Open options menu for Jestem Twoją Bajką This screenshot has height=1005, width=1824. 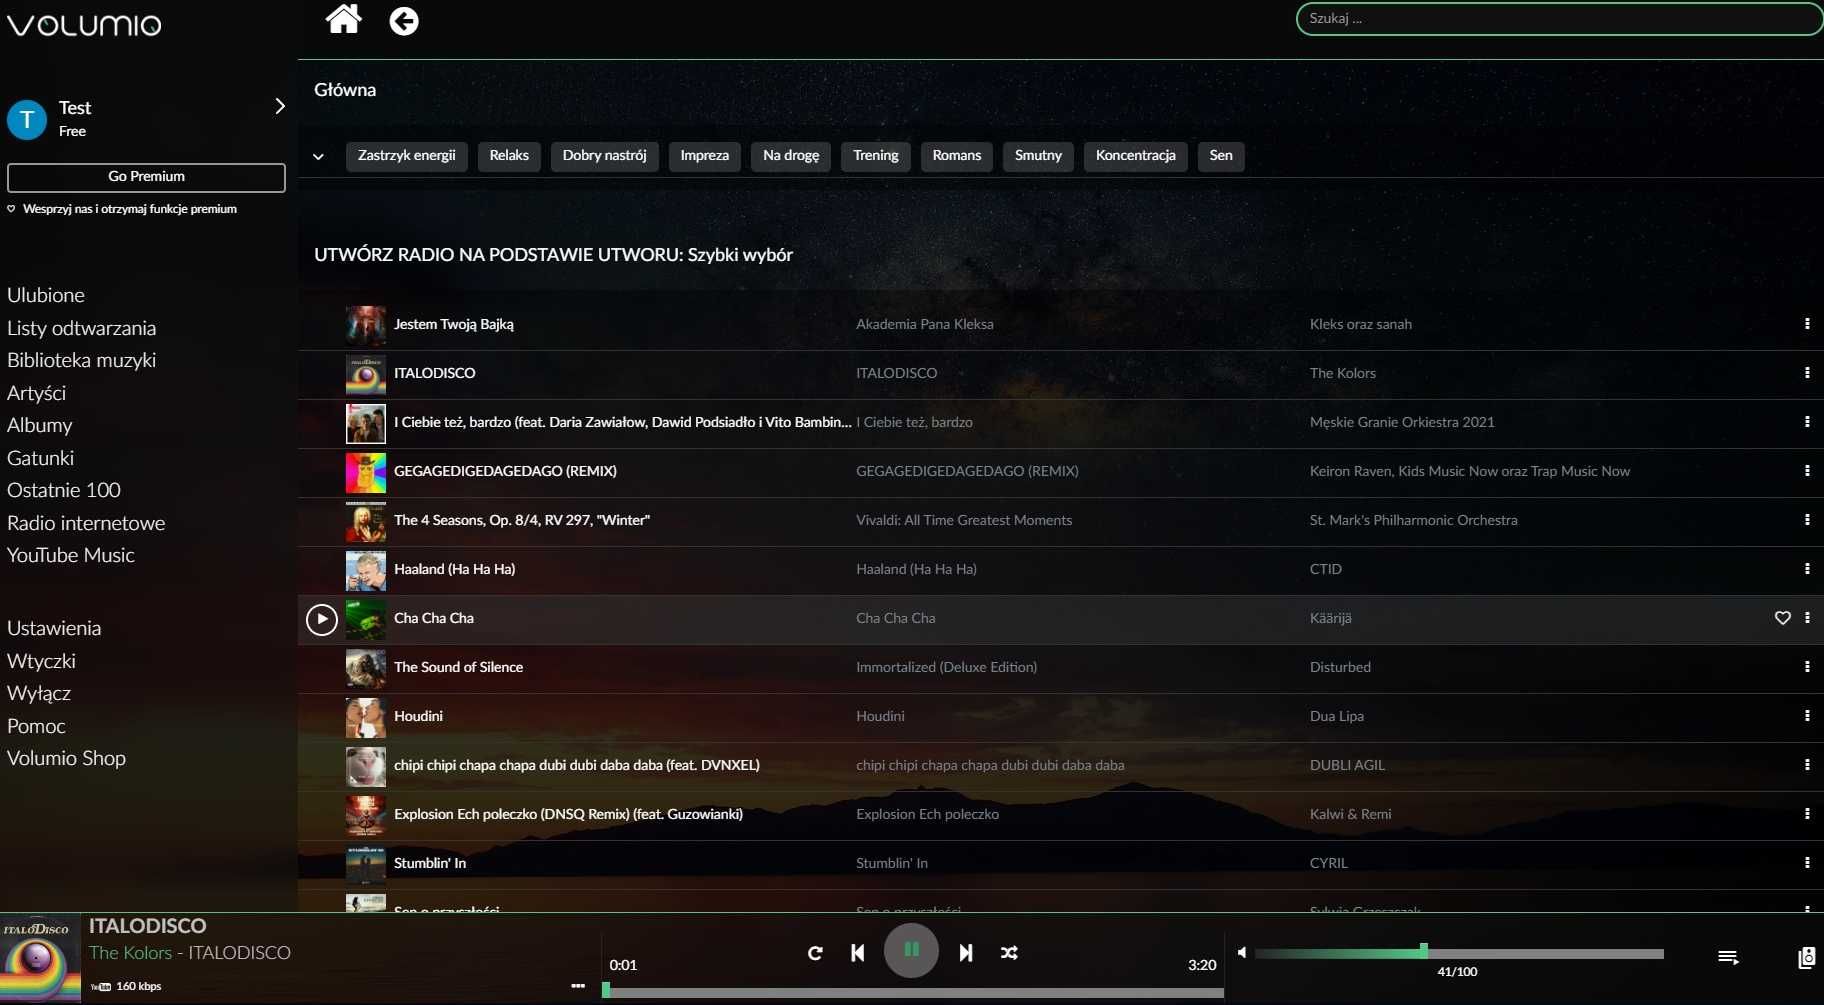1807,324
